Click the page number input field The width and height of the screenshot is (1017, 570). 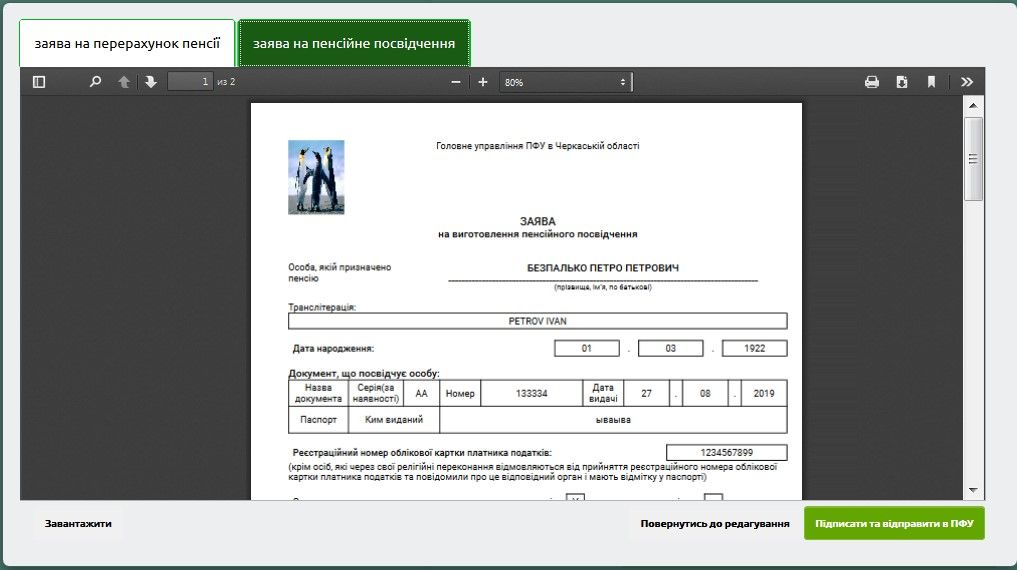pos(190,82)
